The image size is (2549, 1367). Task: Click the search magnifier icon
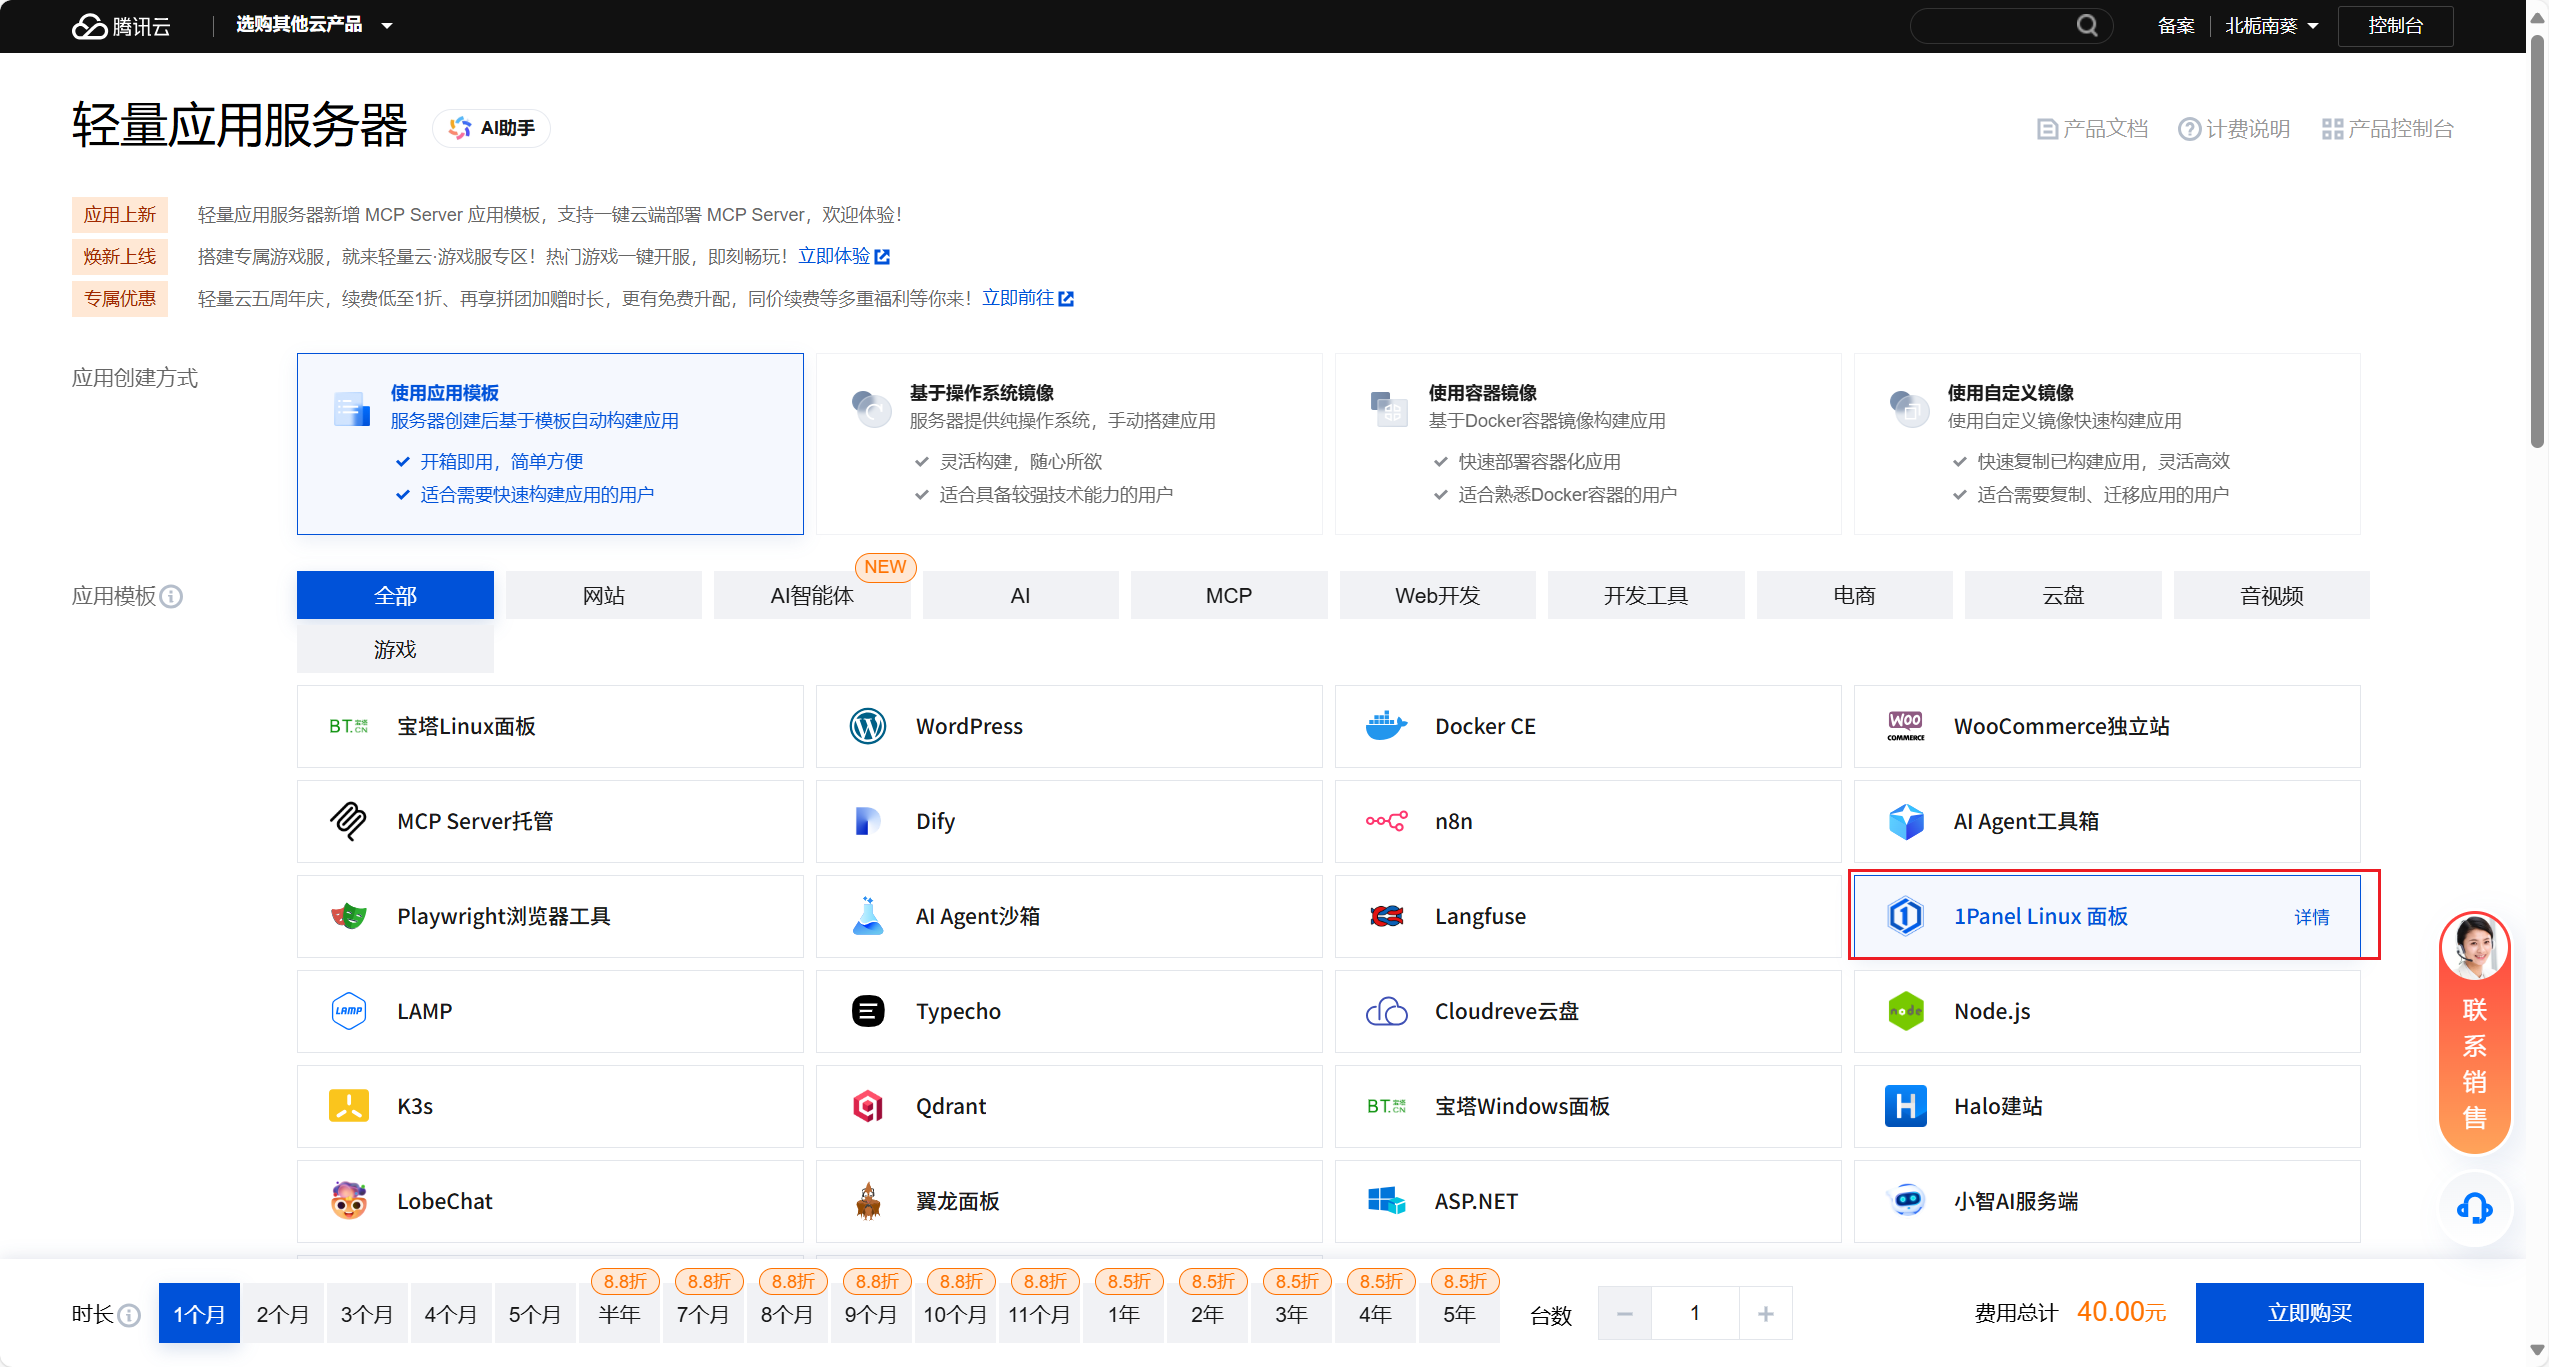2087,25
